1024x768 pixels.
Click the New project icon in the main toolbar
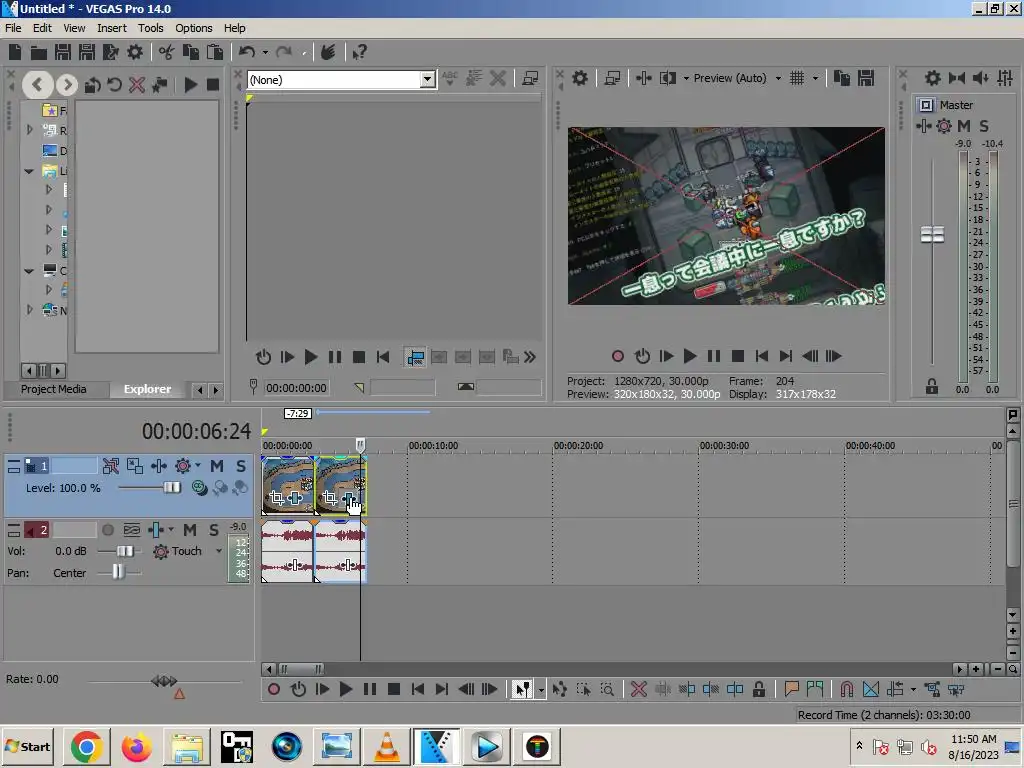click(15, 52)
